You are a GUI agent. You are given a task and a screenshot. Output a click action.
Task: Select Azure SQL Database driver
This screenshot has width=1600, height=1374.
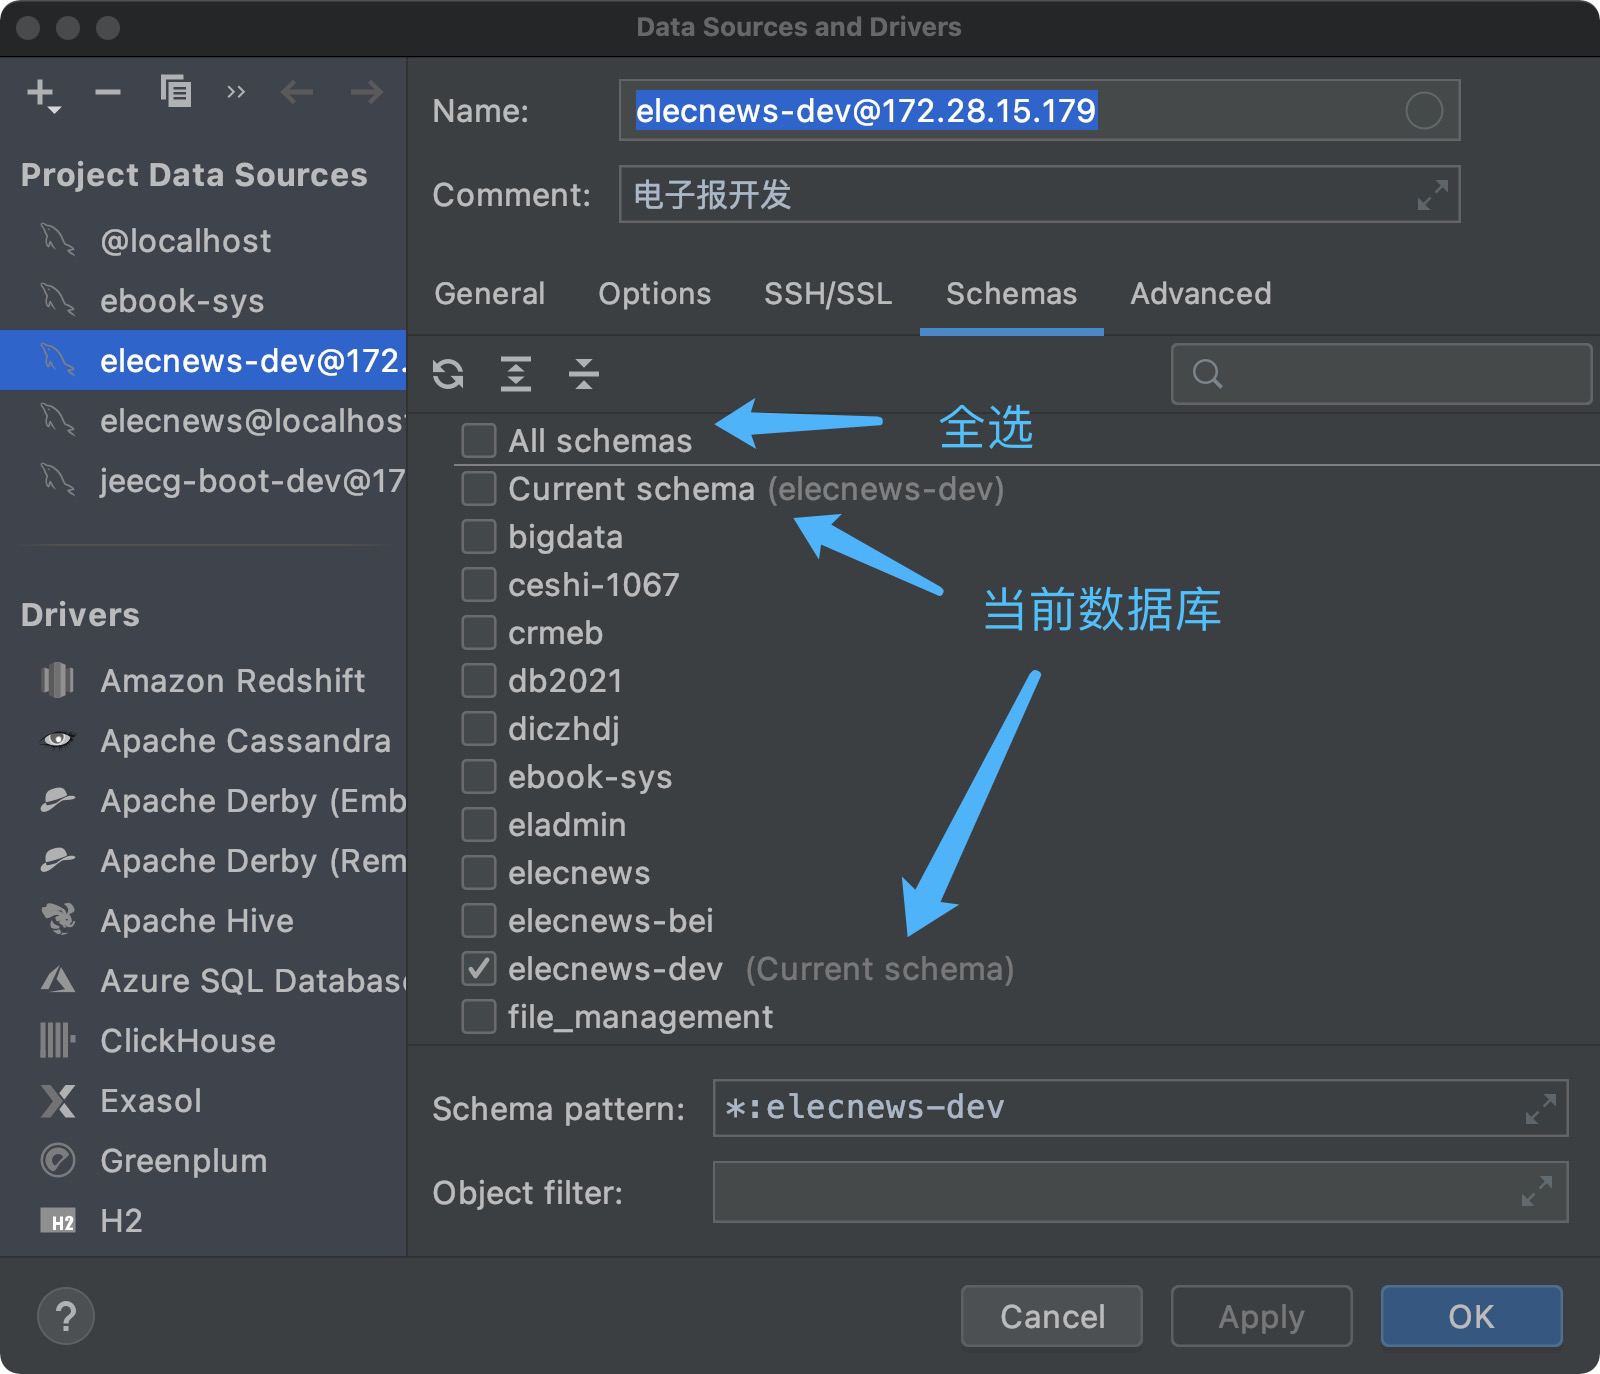point(203,981)
